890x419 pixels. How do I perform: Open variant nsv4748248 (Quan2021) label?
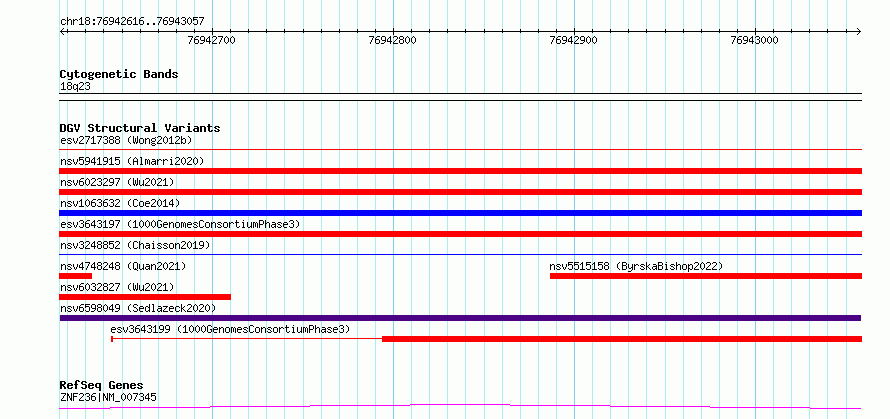tap(123, 266)
